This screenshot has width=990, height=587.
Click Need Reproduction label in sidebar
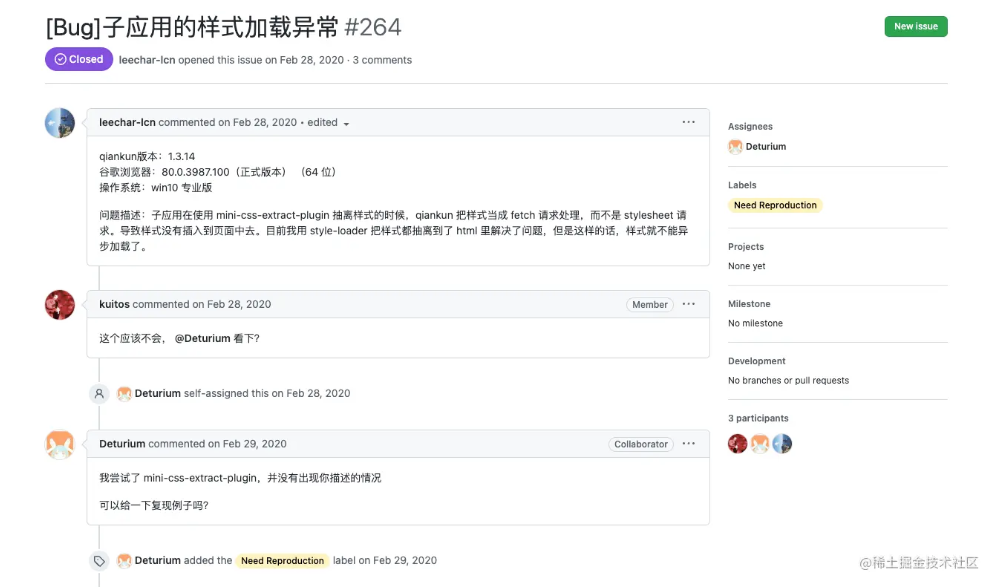[x=775, y=205]
